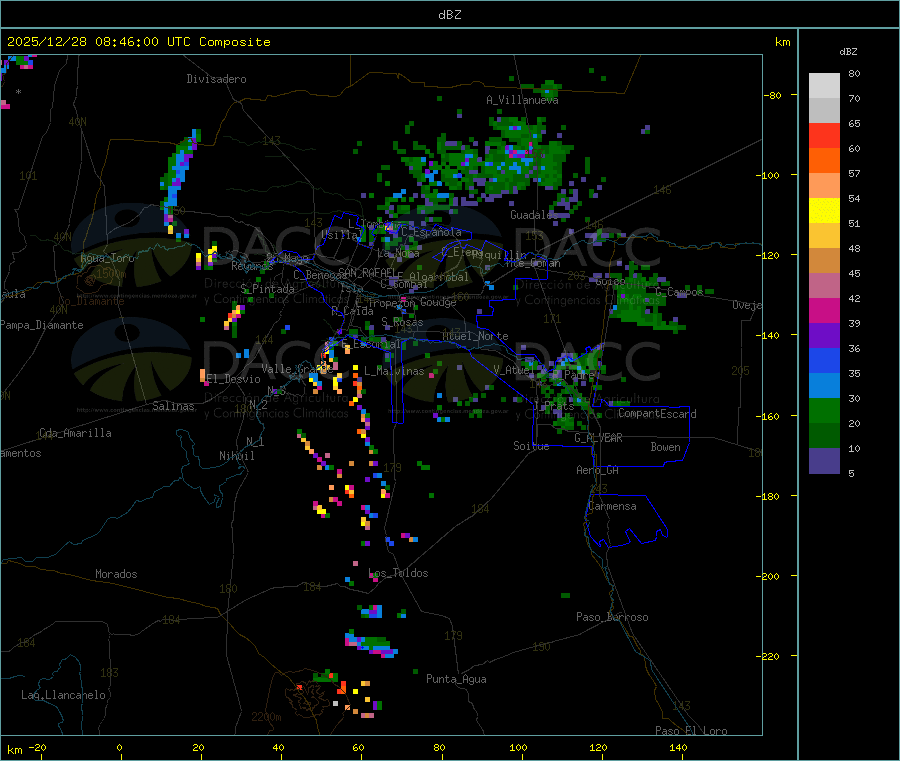This screenshot has width=900, height=761.
Task: Select the Agua_Toro place label
Action: click(x=107, y=258)
